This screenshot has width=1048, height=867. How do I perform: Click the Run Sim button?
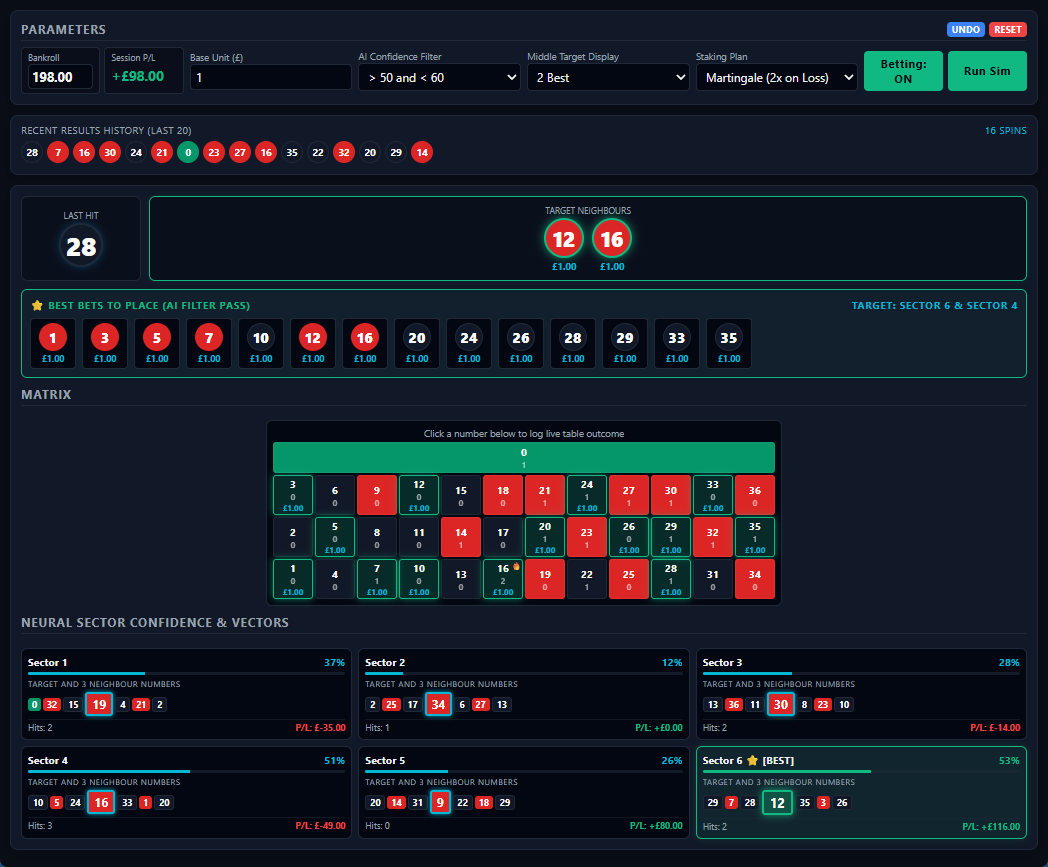click(987, 71)
